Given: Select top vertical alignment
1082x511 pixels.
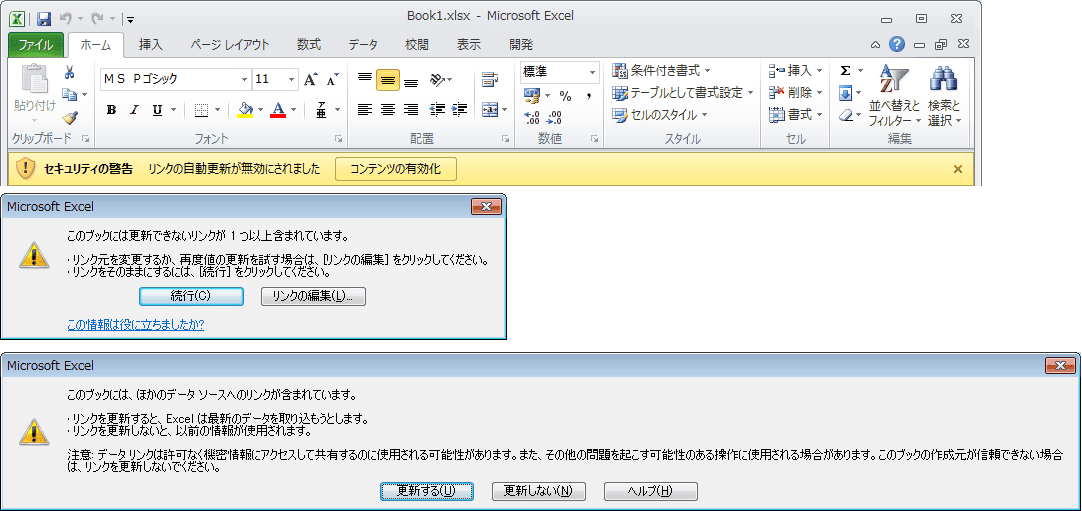Looking at the screenshot, I should (x=365, y=79).
